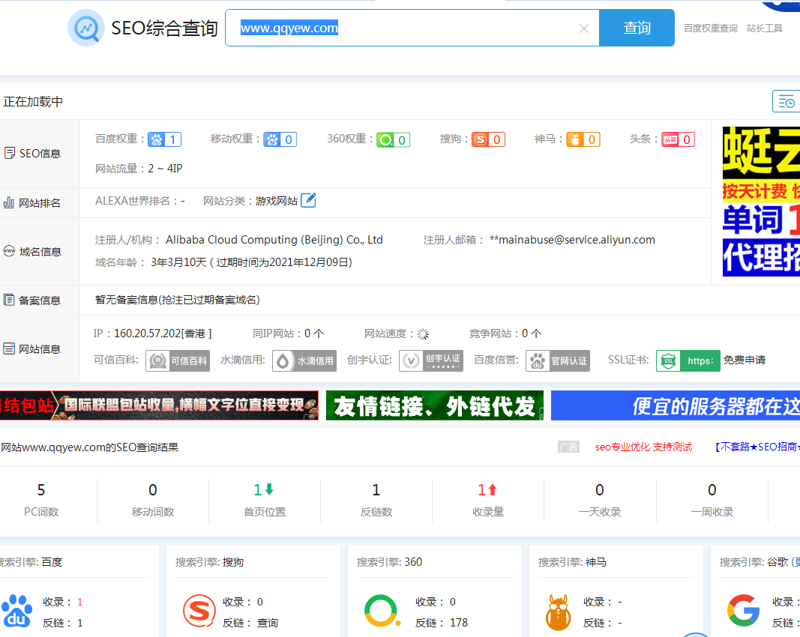
Task: Open the 百度权重查询 link
Action: 710,29
